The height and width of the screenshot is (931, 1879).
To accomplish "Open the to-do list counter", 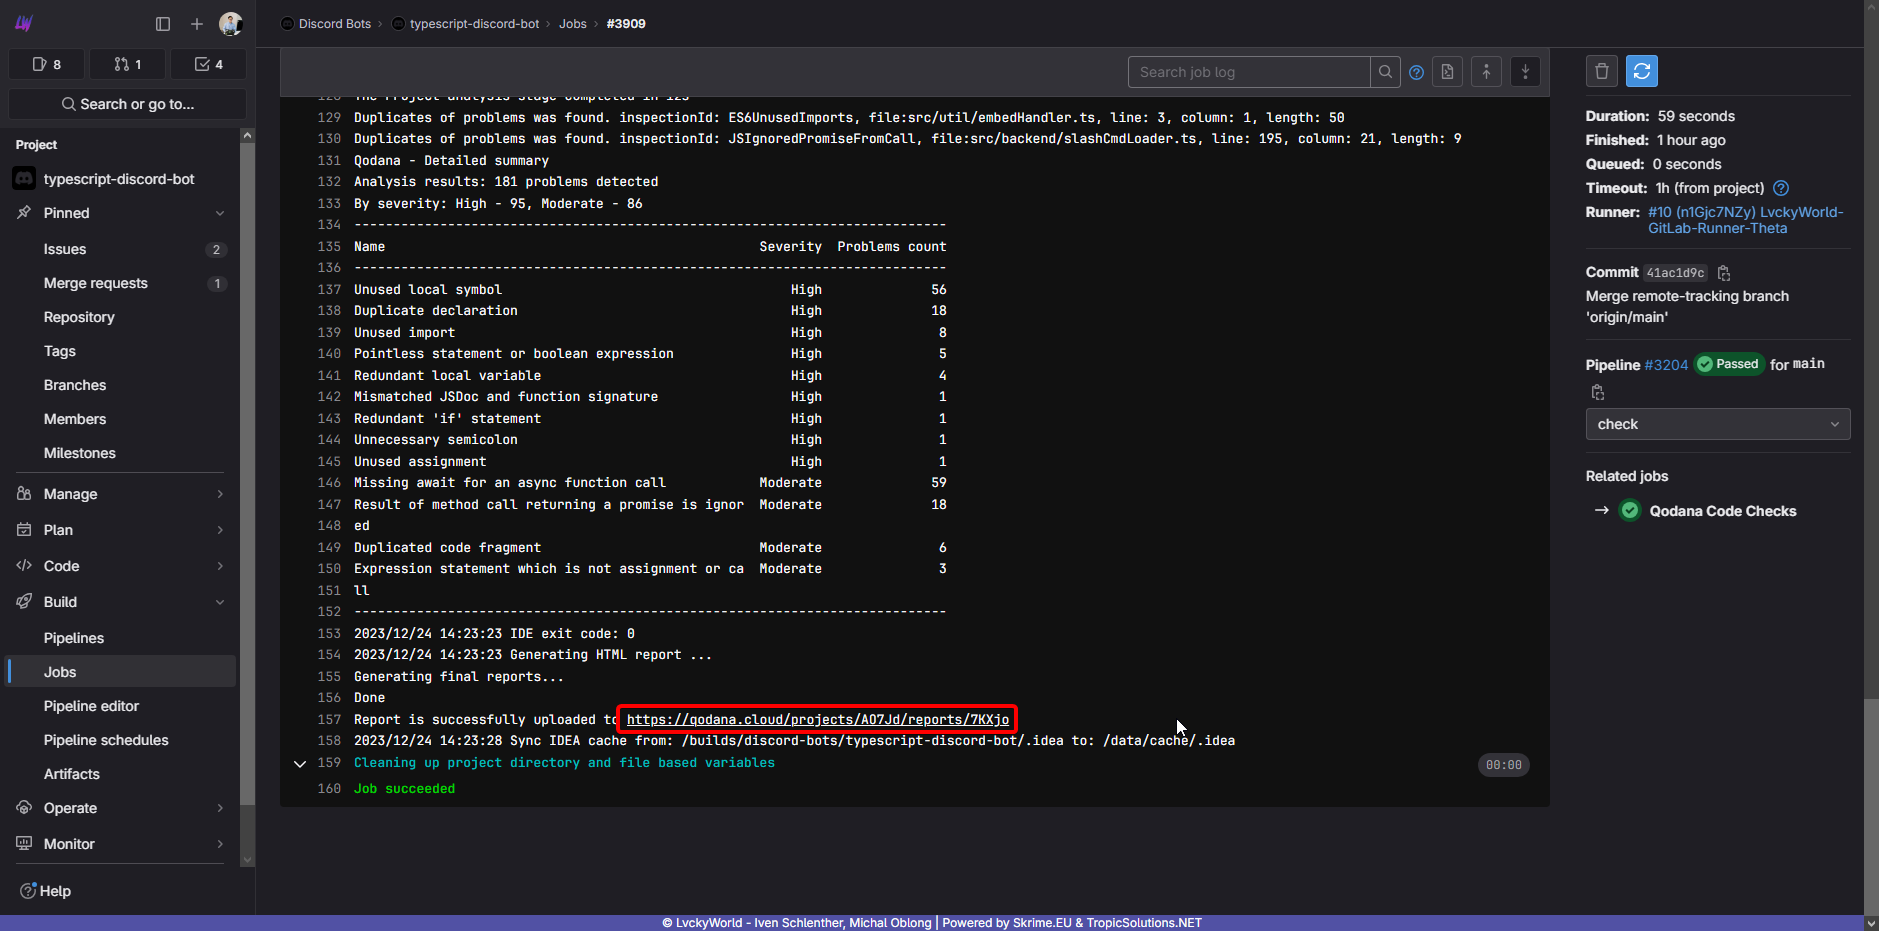I will point(208,64).
